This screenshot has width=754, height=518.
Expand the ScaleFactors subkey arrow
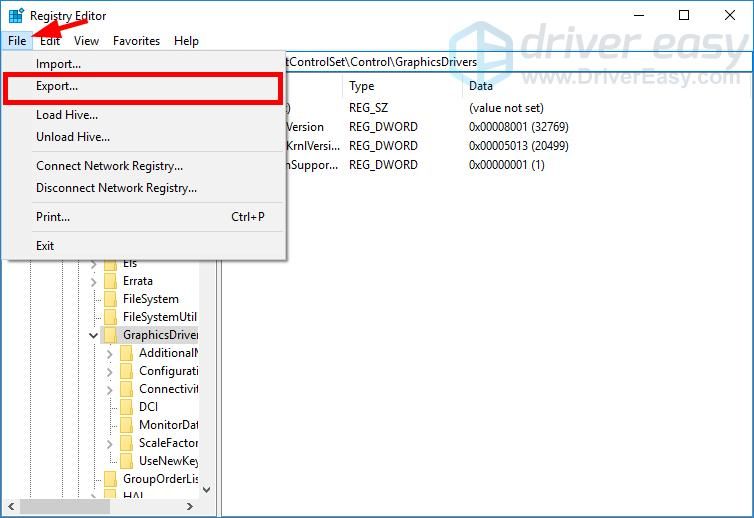(x=110, y=443)
